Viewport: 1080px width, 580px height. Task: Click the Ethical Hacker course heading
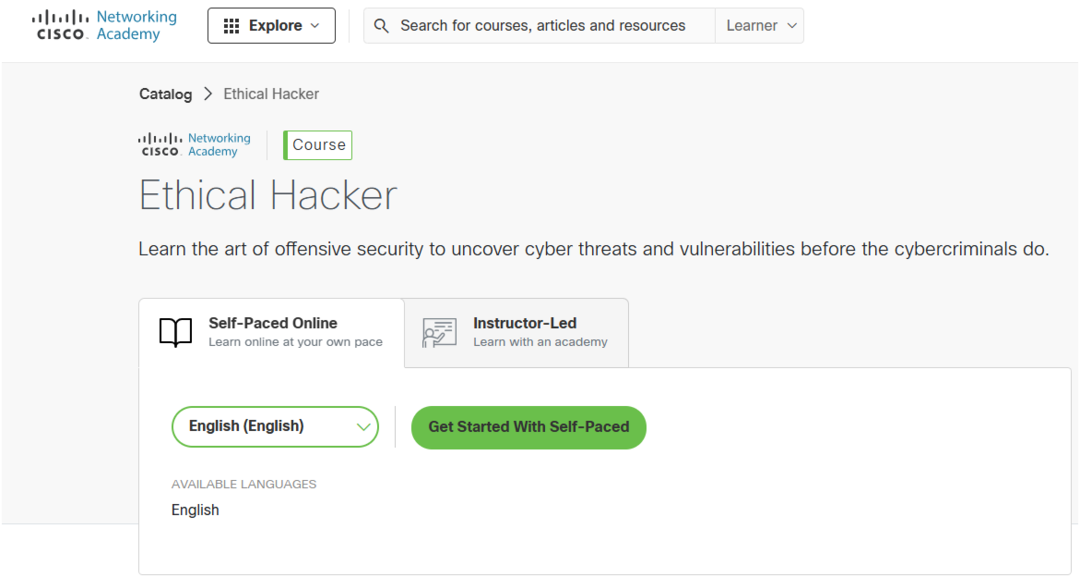point(268,195)
